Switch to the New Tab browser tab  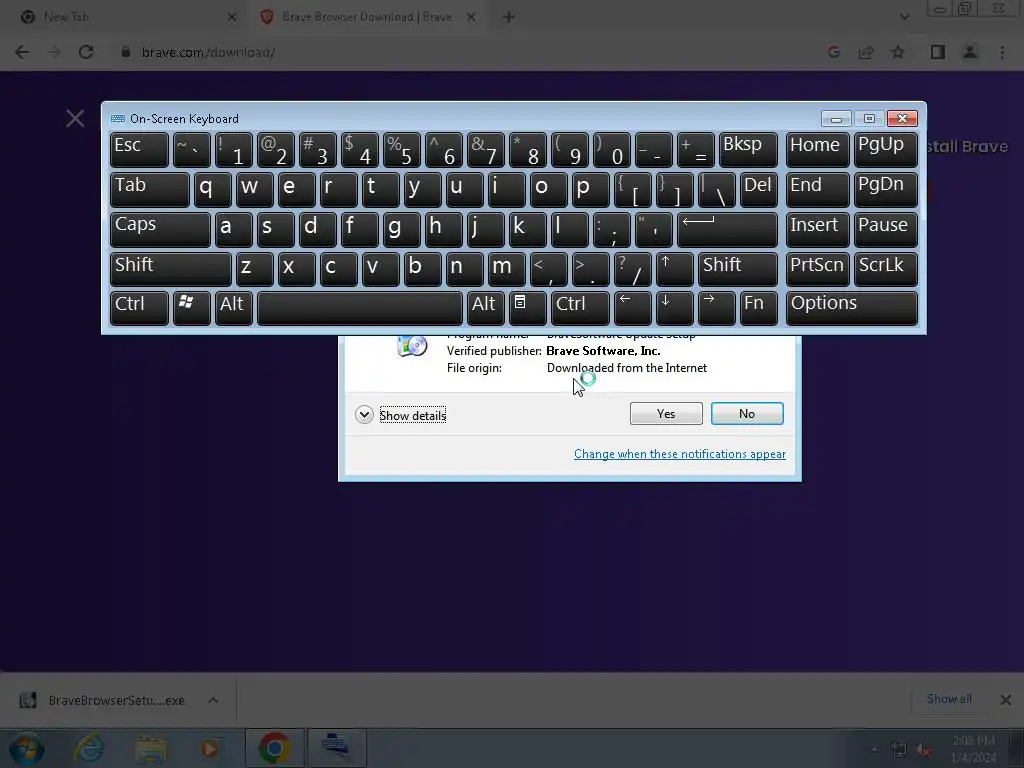point(124,18)
